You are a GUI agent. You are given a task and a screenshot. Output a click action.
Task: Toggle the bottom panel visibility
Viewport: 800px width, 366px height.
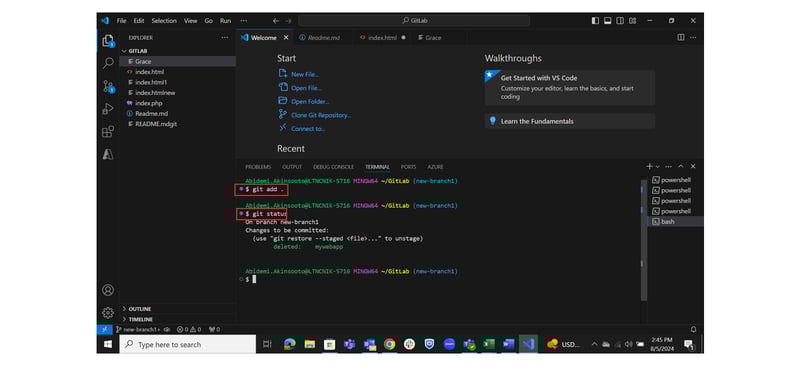608,21
